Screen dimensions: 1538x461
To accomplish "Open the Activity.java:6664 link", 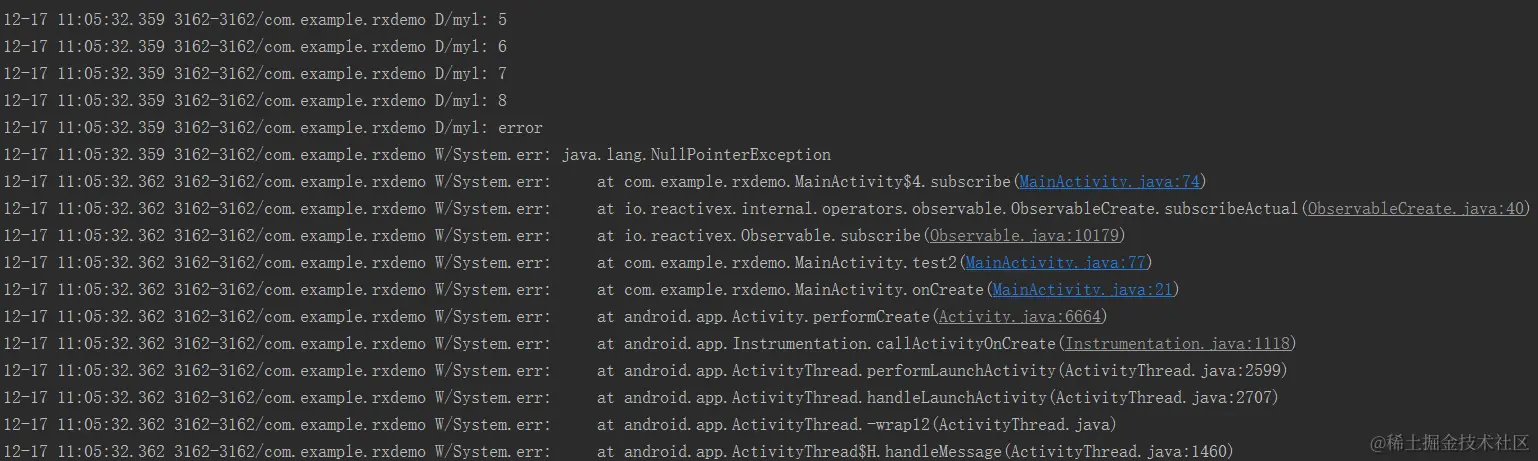I will pyautogui.click(x=1019, y=317).
